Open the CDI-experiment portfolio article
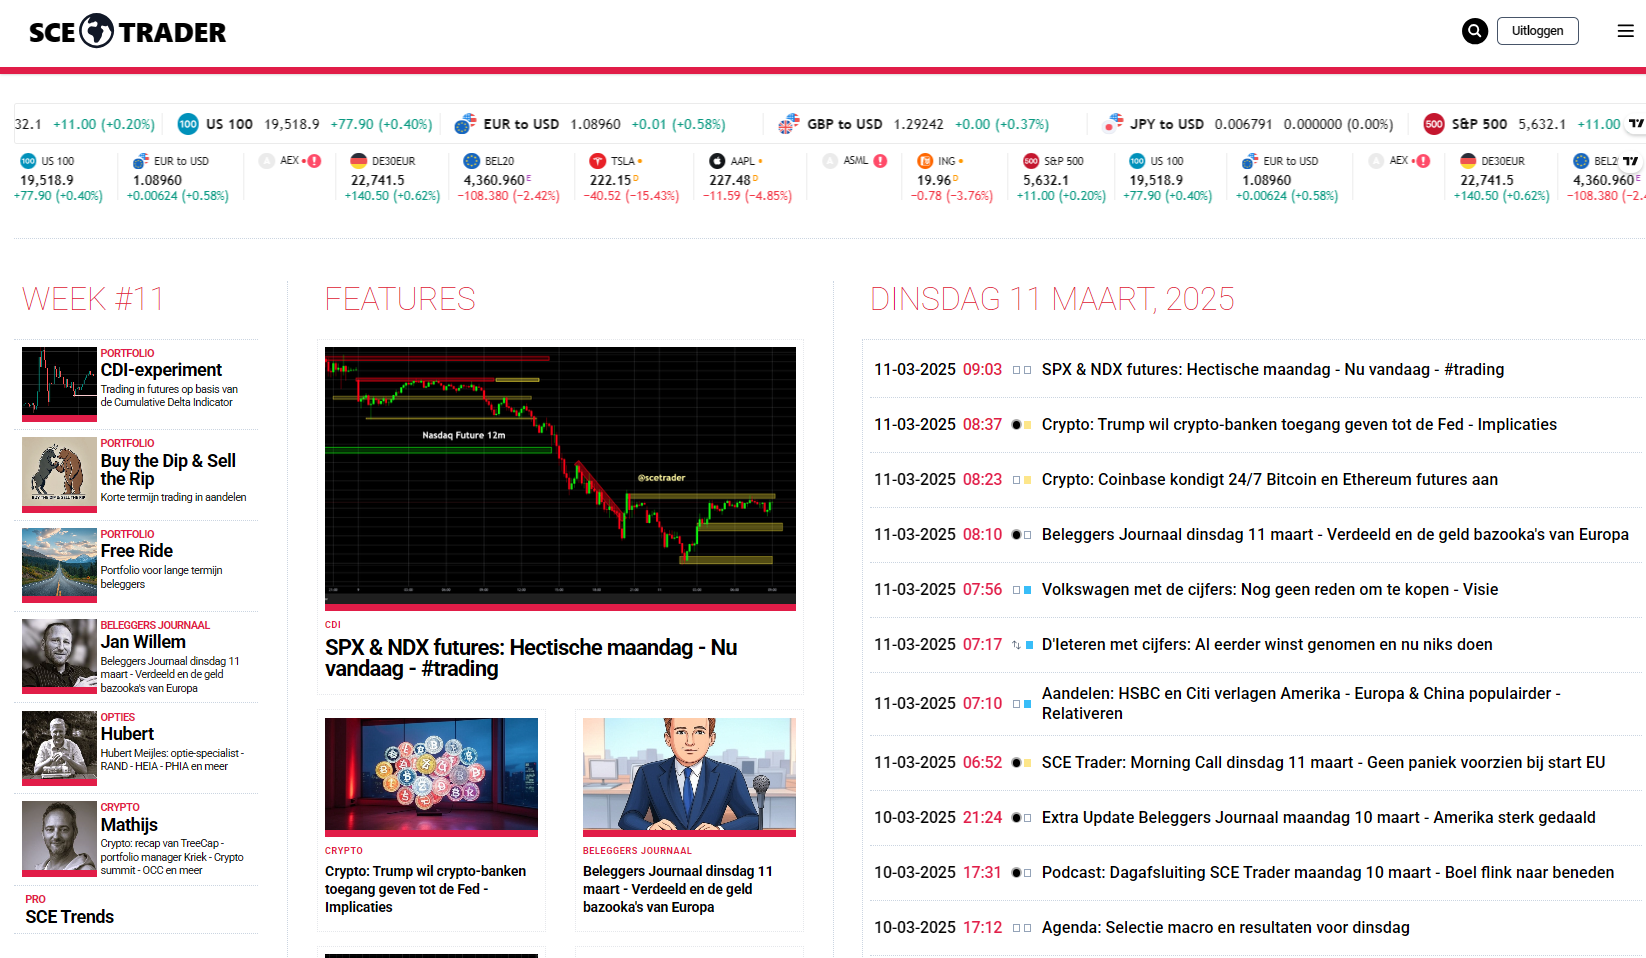Screen dimensions: 1646x958 [161, 370]
